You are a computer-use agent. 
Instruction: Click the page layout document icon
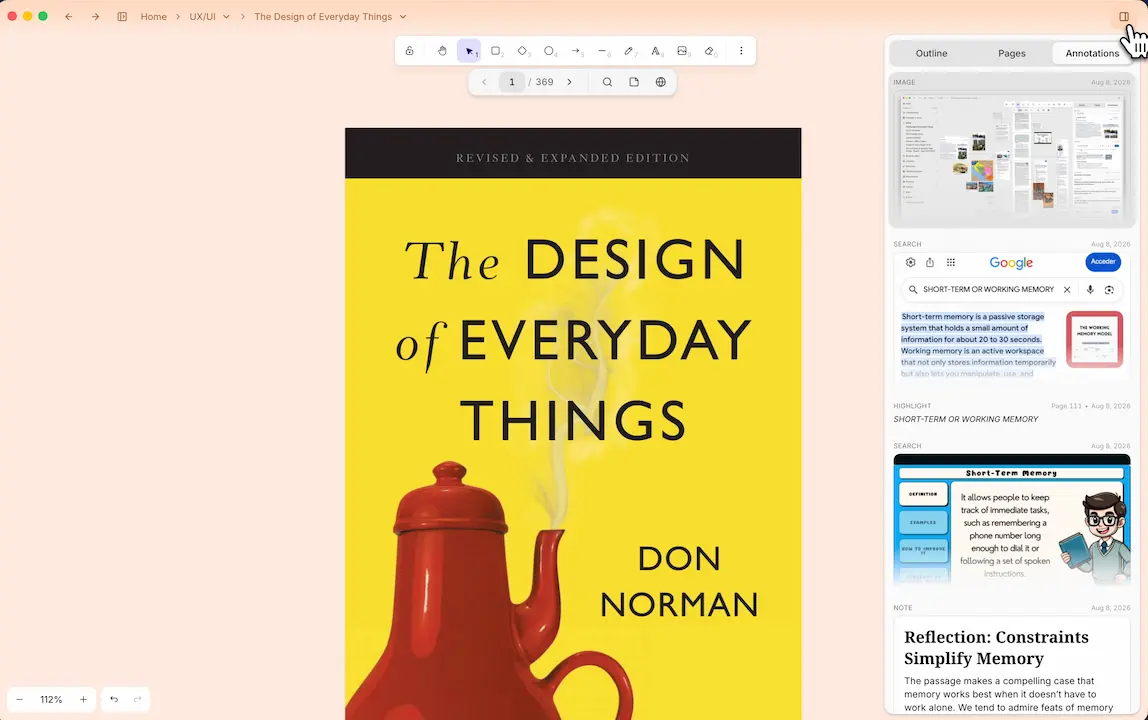coord(634,82)
